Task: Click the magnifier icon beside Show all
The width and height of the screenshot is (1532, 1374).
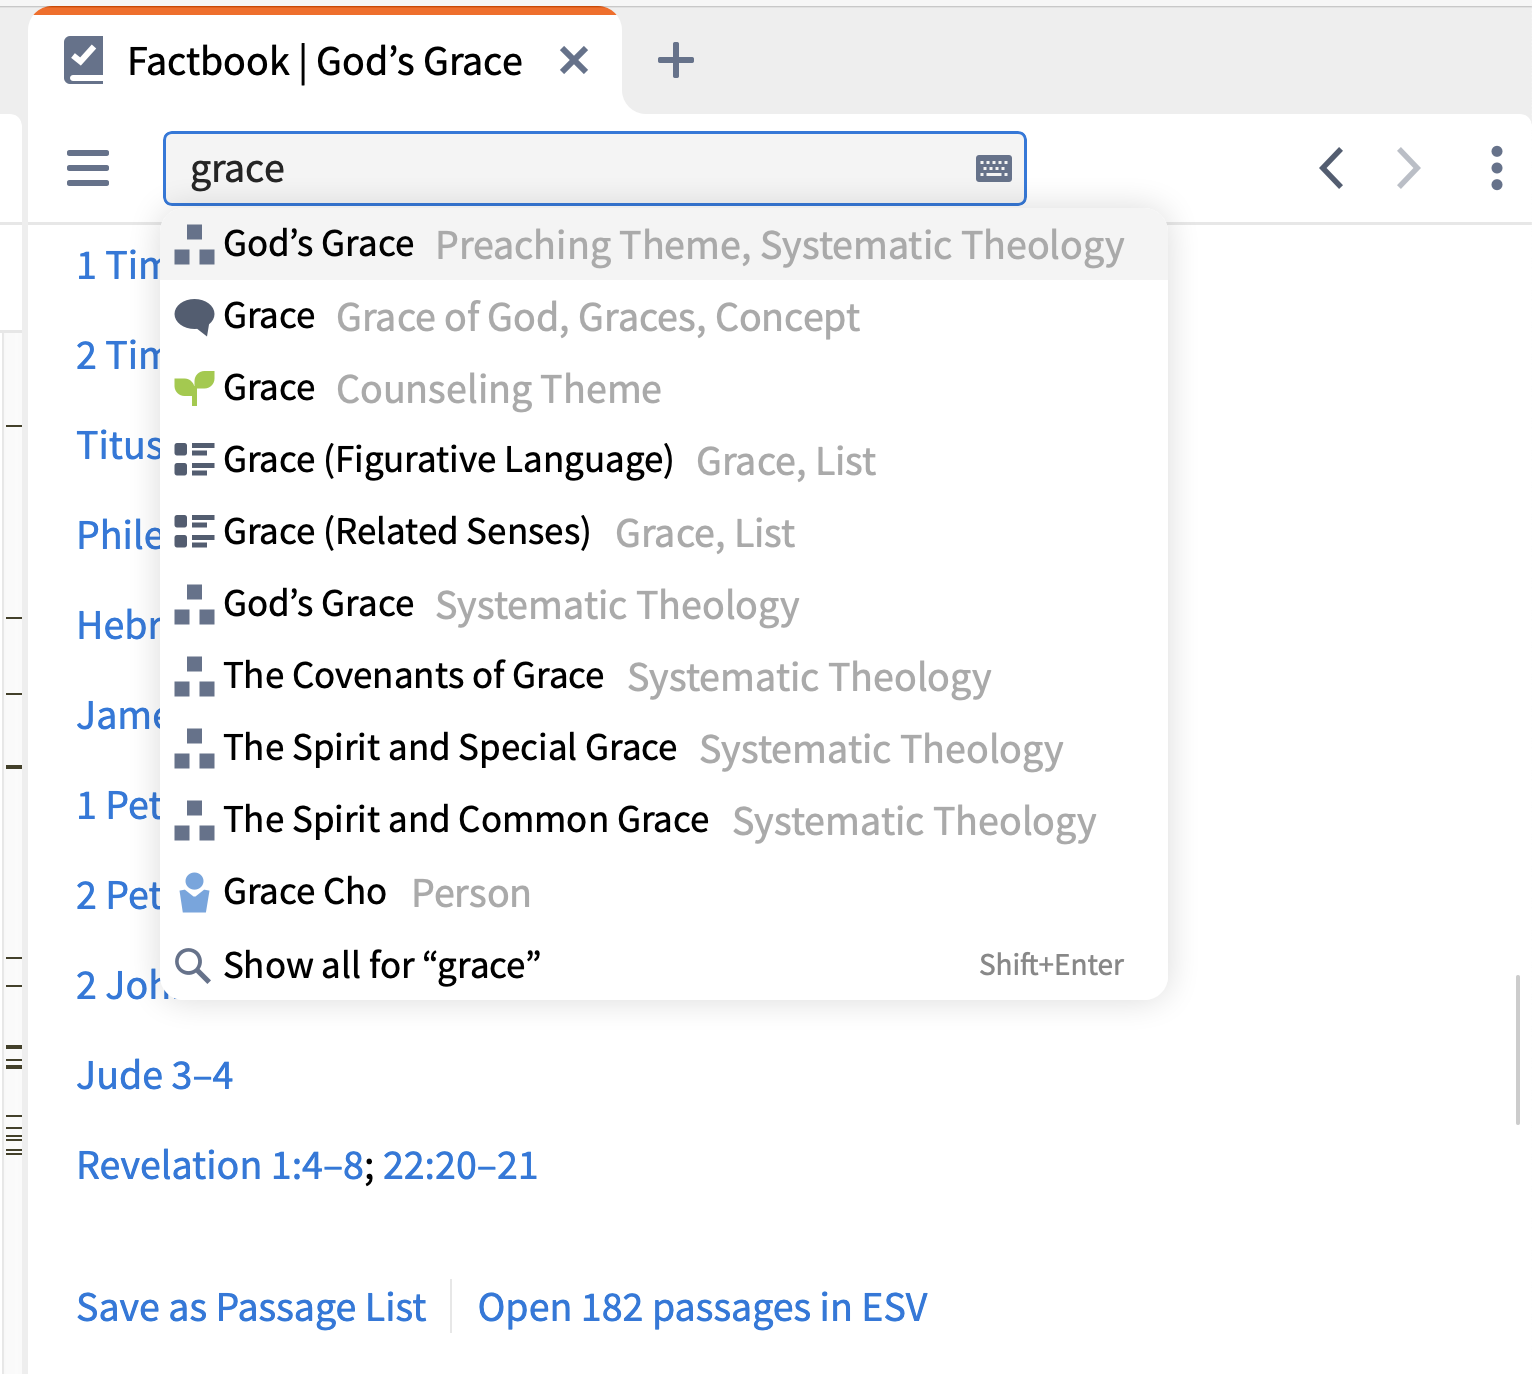Action: [x=192, y=966]
